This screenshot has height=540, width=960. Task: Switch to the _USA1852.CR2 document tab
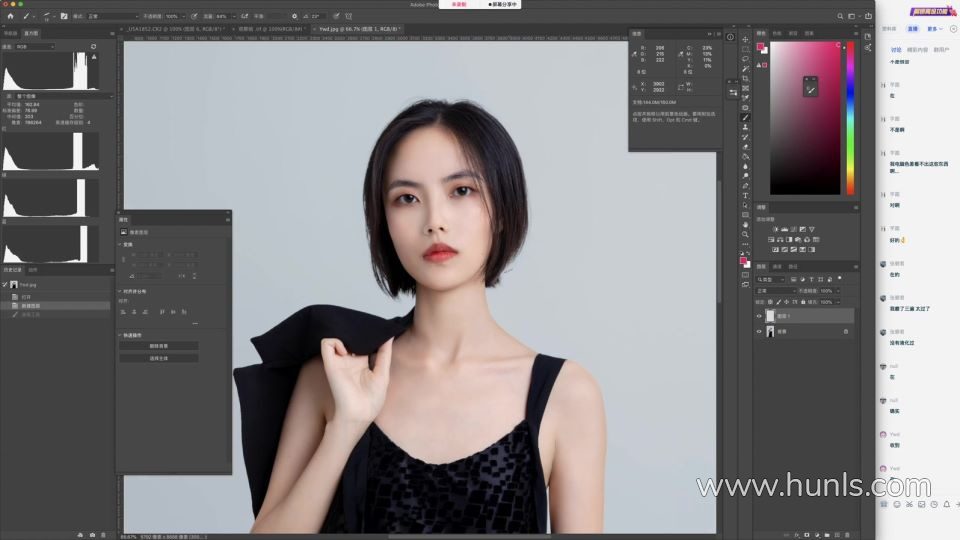pyautogui.click(x=175, y=29)
